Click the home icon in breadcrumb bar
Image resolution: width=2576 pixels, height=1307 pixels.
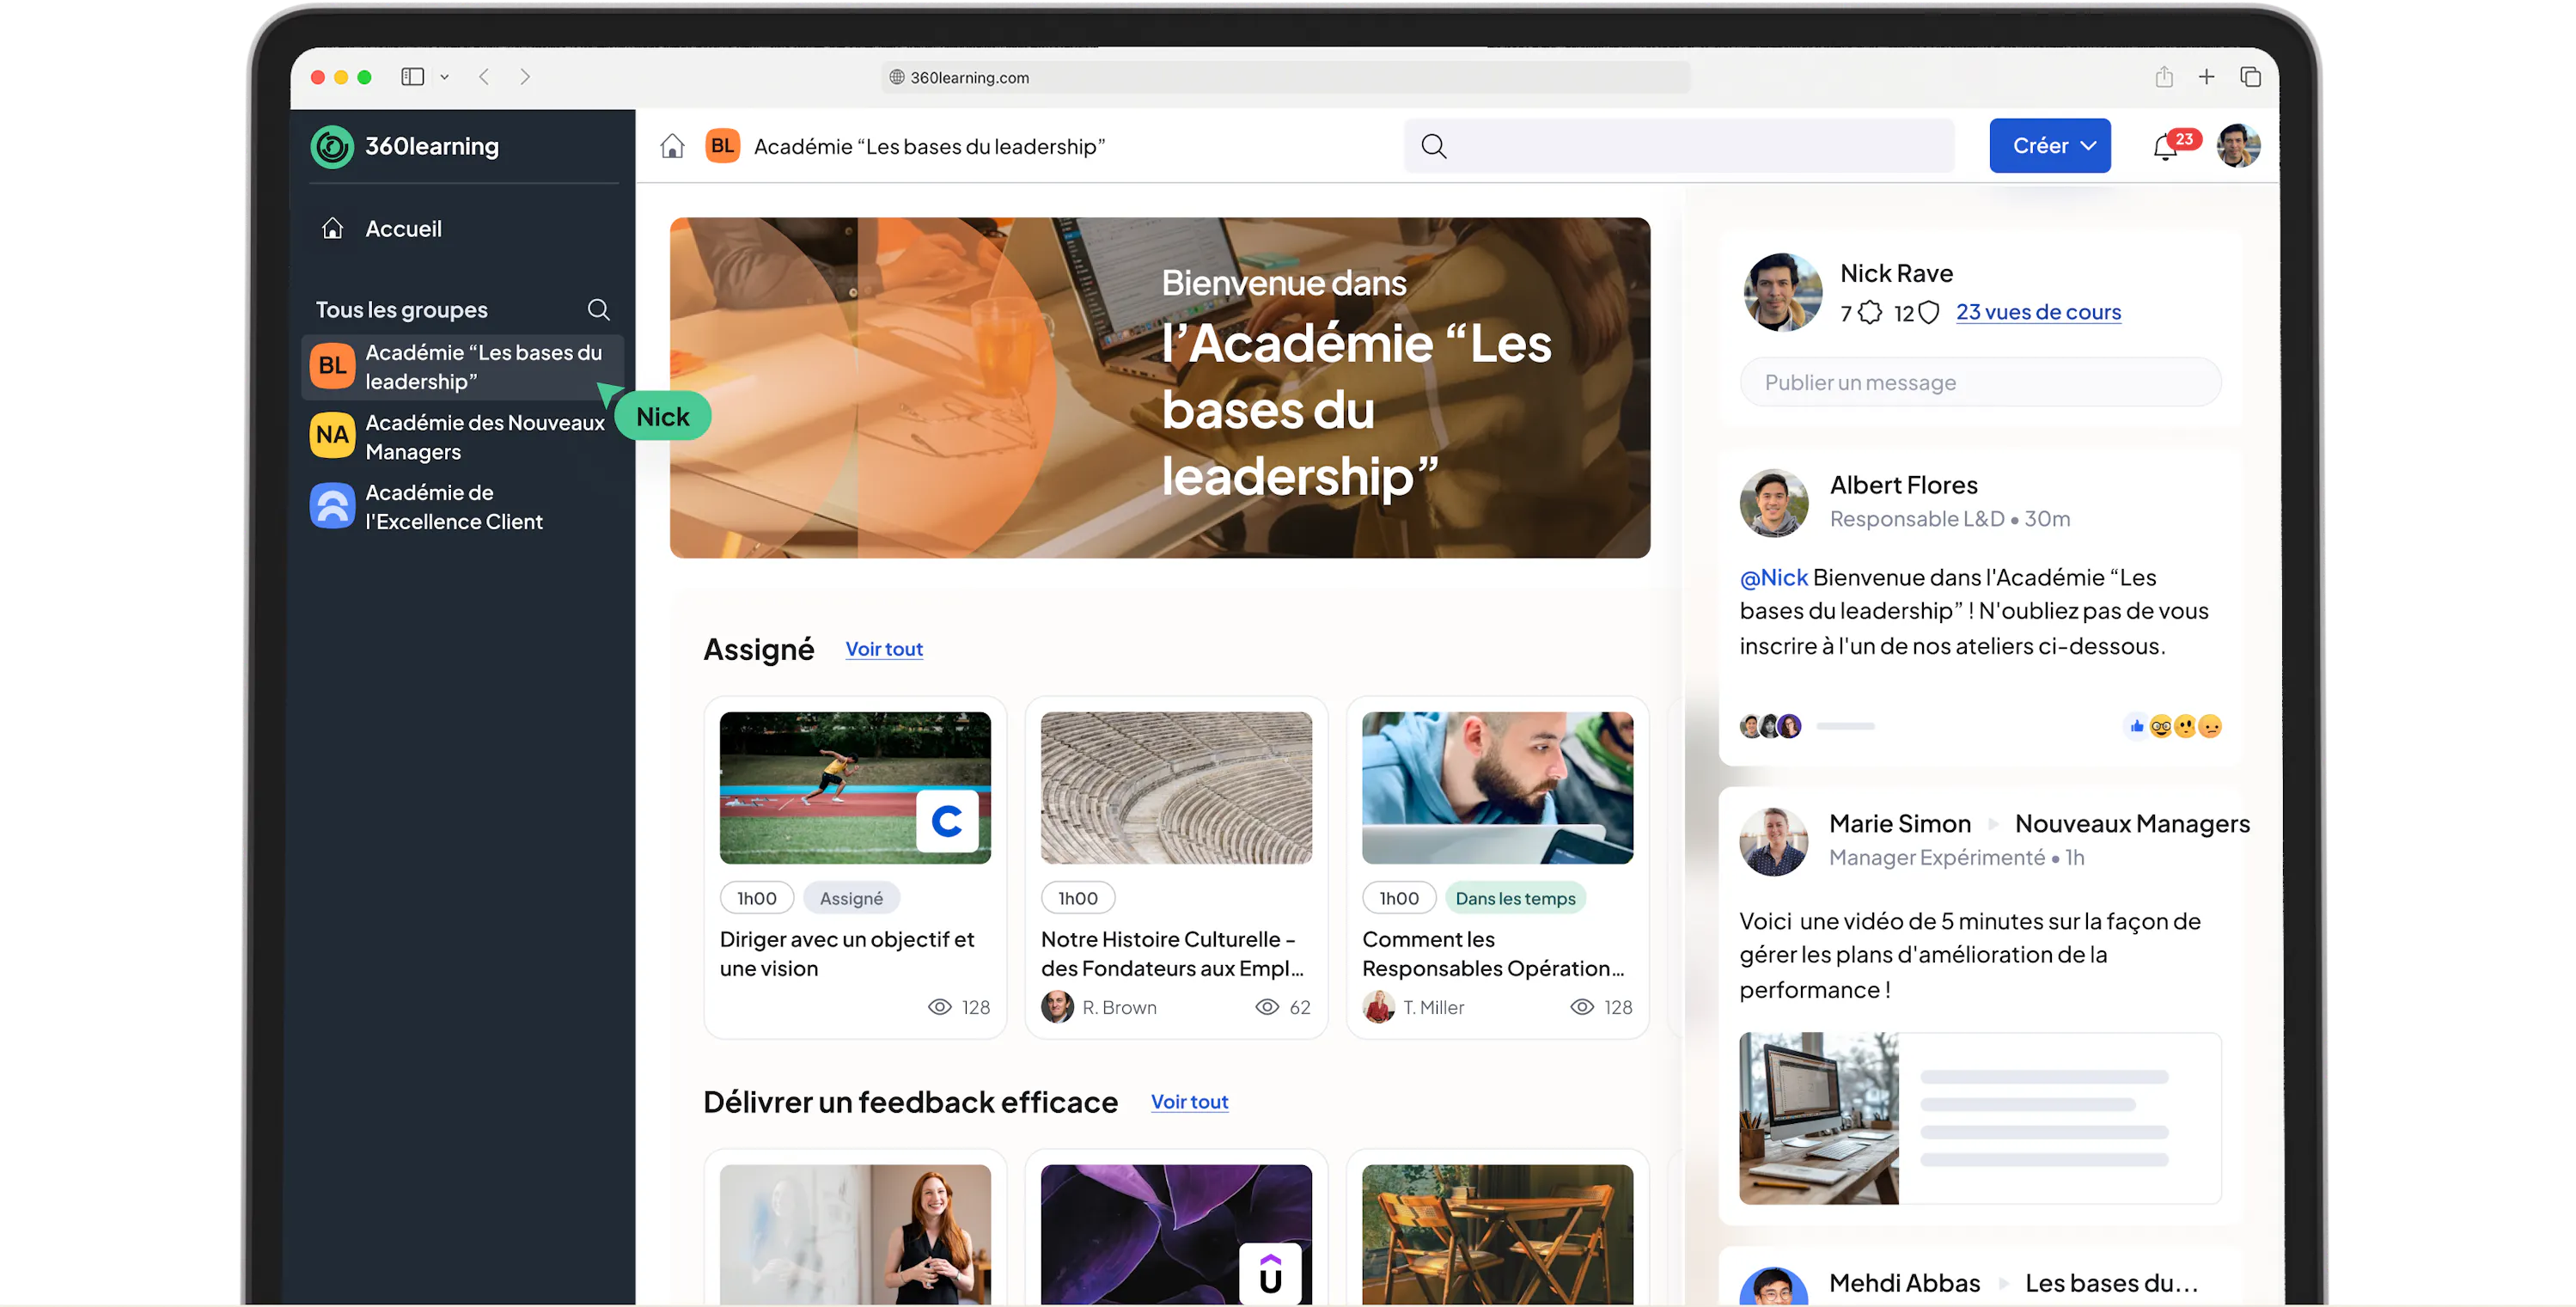[x=672, y=147]
